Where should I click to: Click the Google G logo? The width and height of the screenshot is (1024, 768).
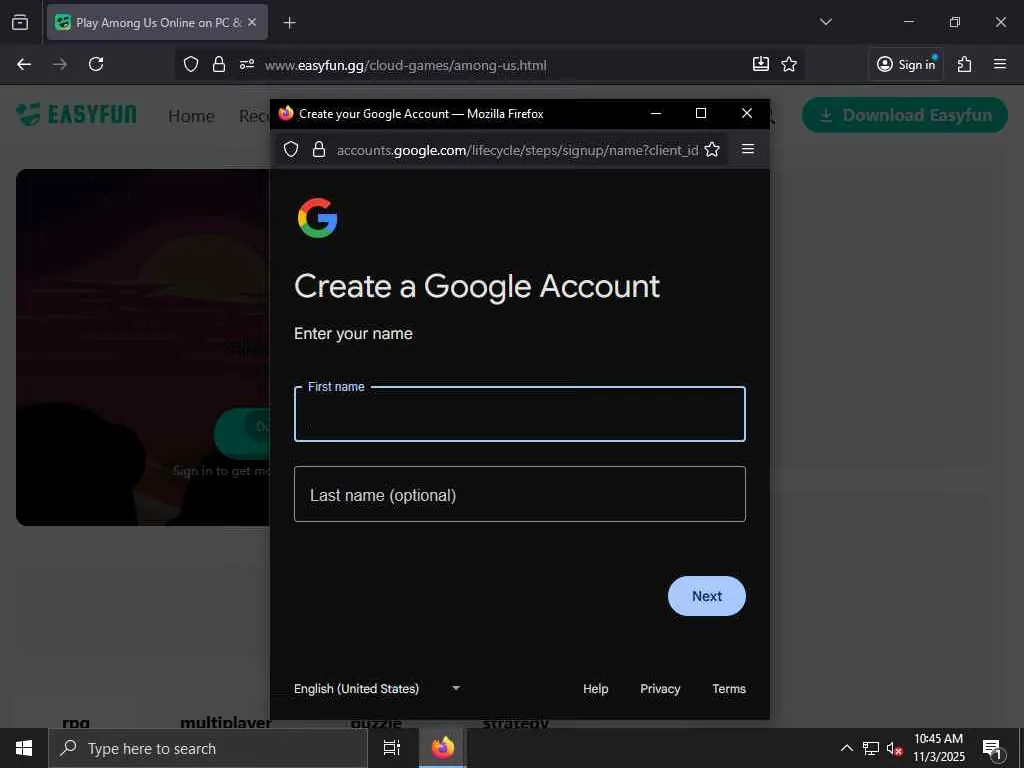tap(317, 218)
